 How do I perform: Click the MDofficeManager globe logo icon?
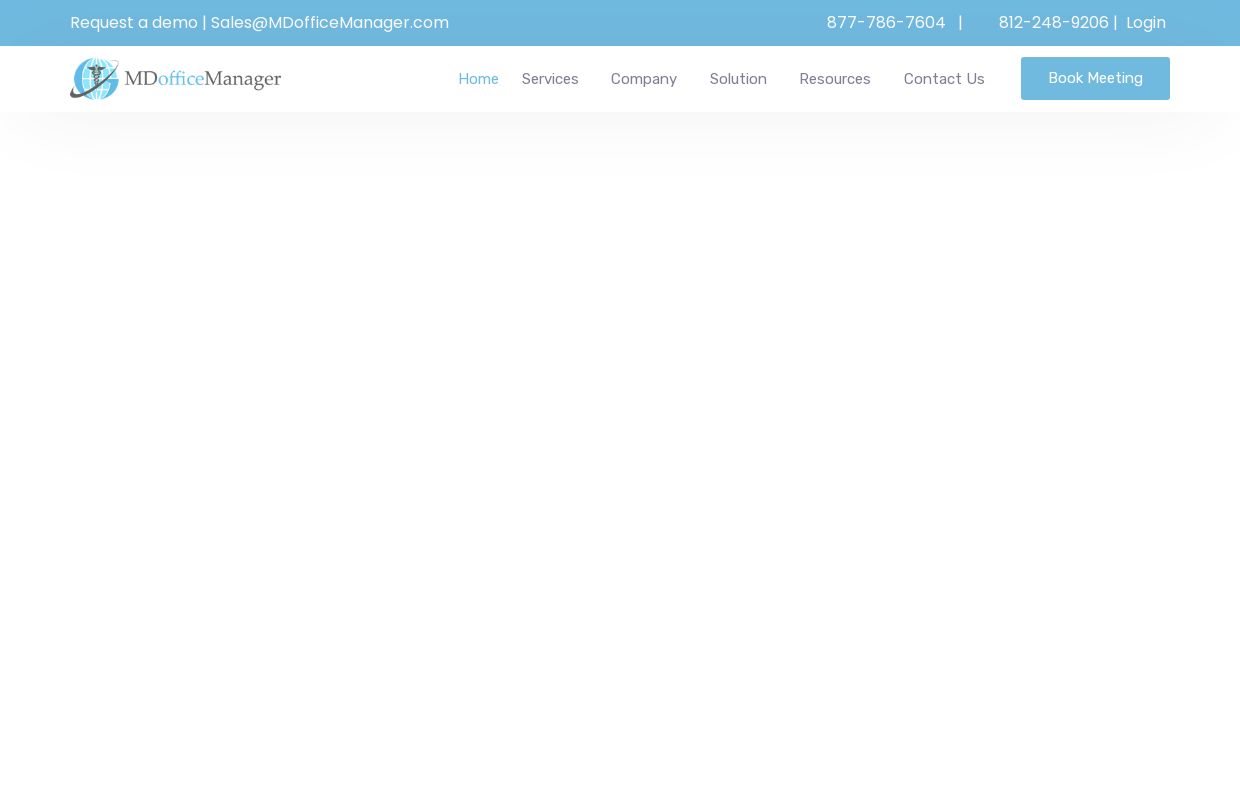point(95,79)
